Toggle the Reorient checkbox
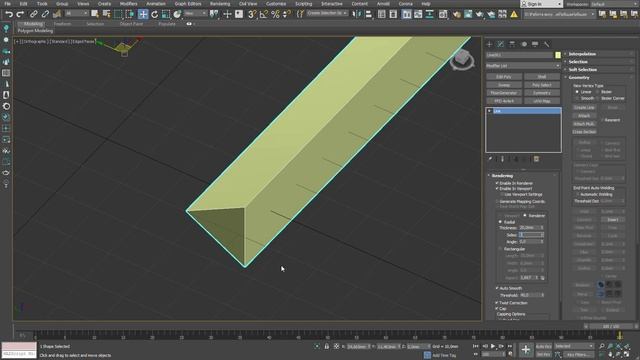This screenshot has height=360, width=640. (602, 120)
